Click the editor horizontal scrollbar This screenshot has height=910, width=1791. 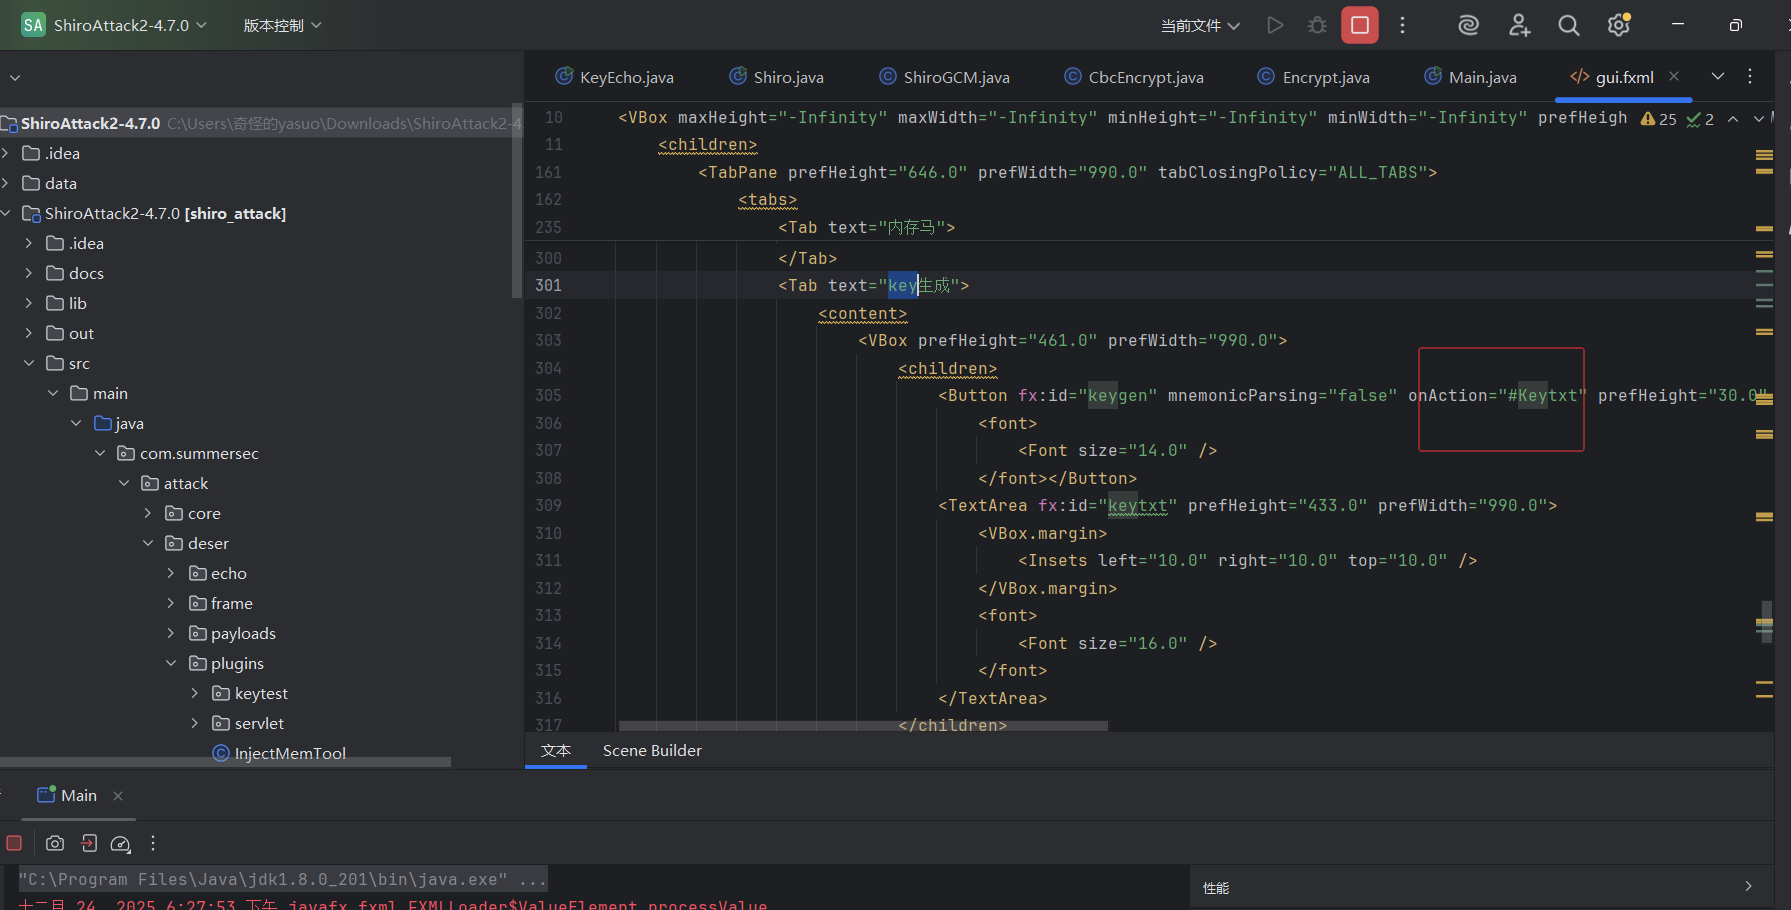[x=862, y=726]
